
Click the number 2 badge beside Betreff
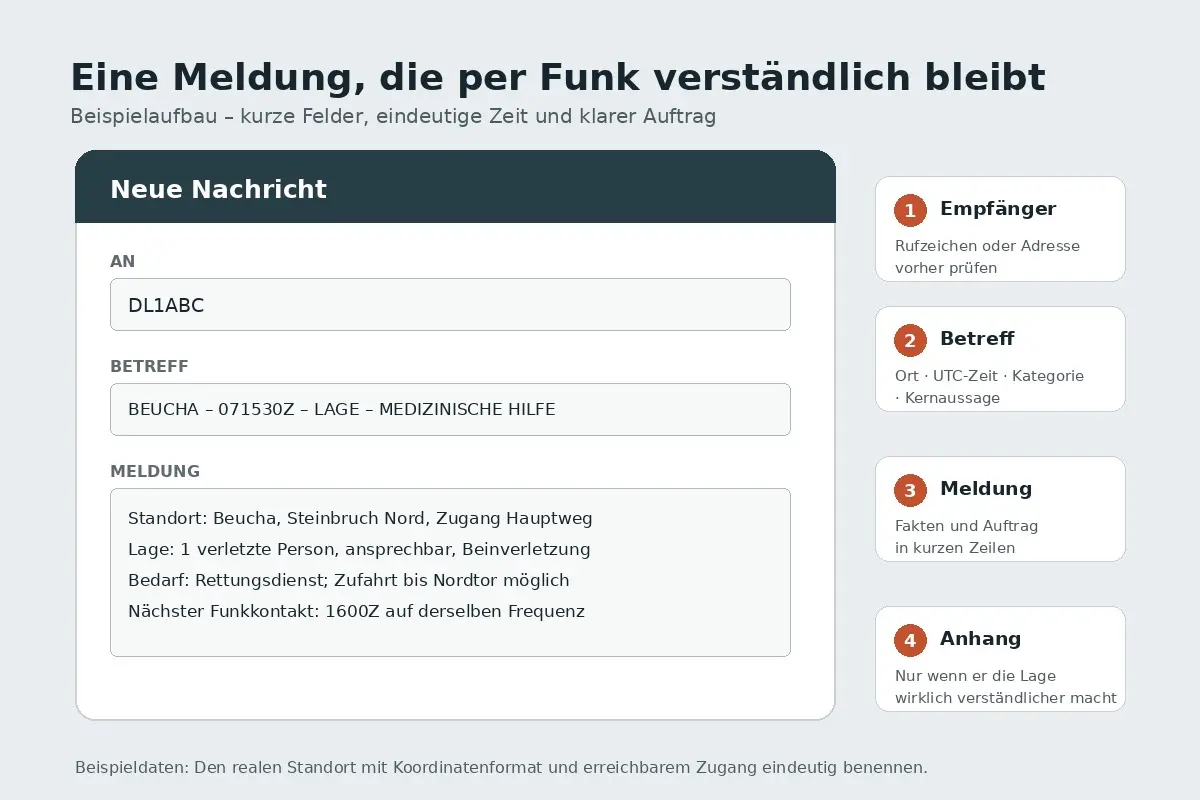point(910,340)
